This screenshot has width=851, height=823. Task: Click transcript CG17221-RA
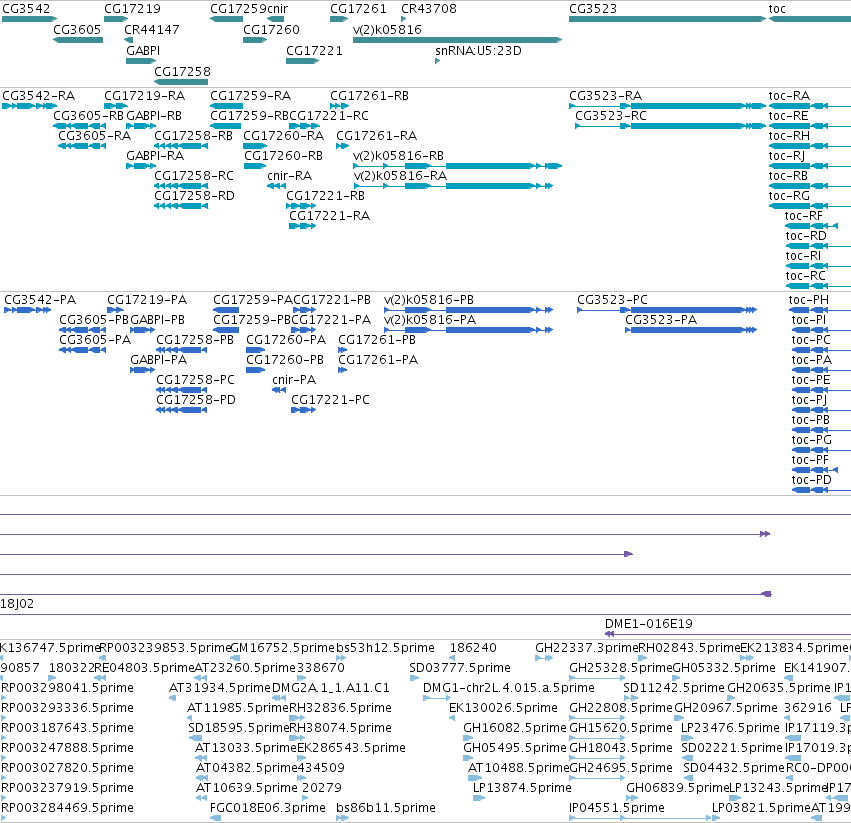point(329,216)
